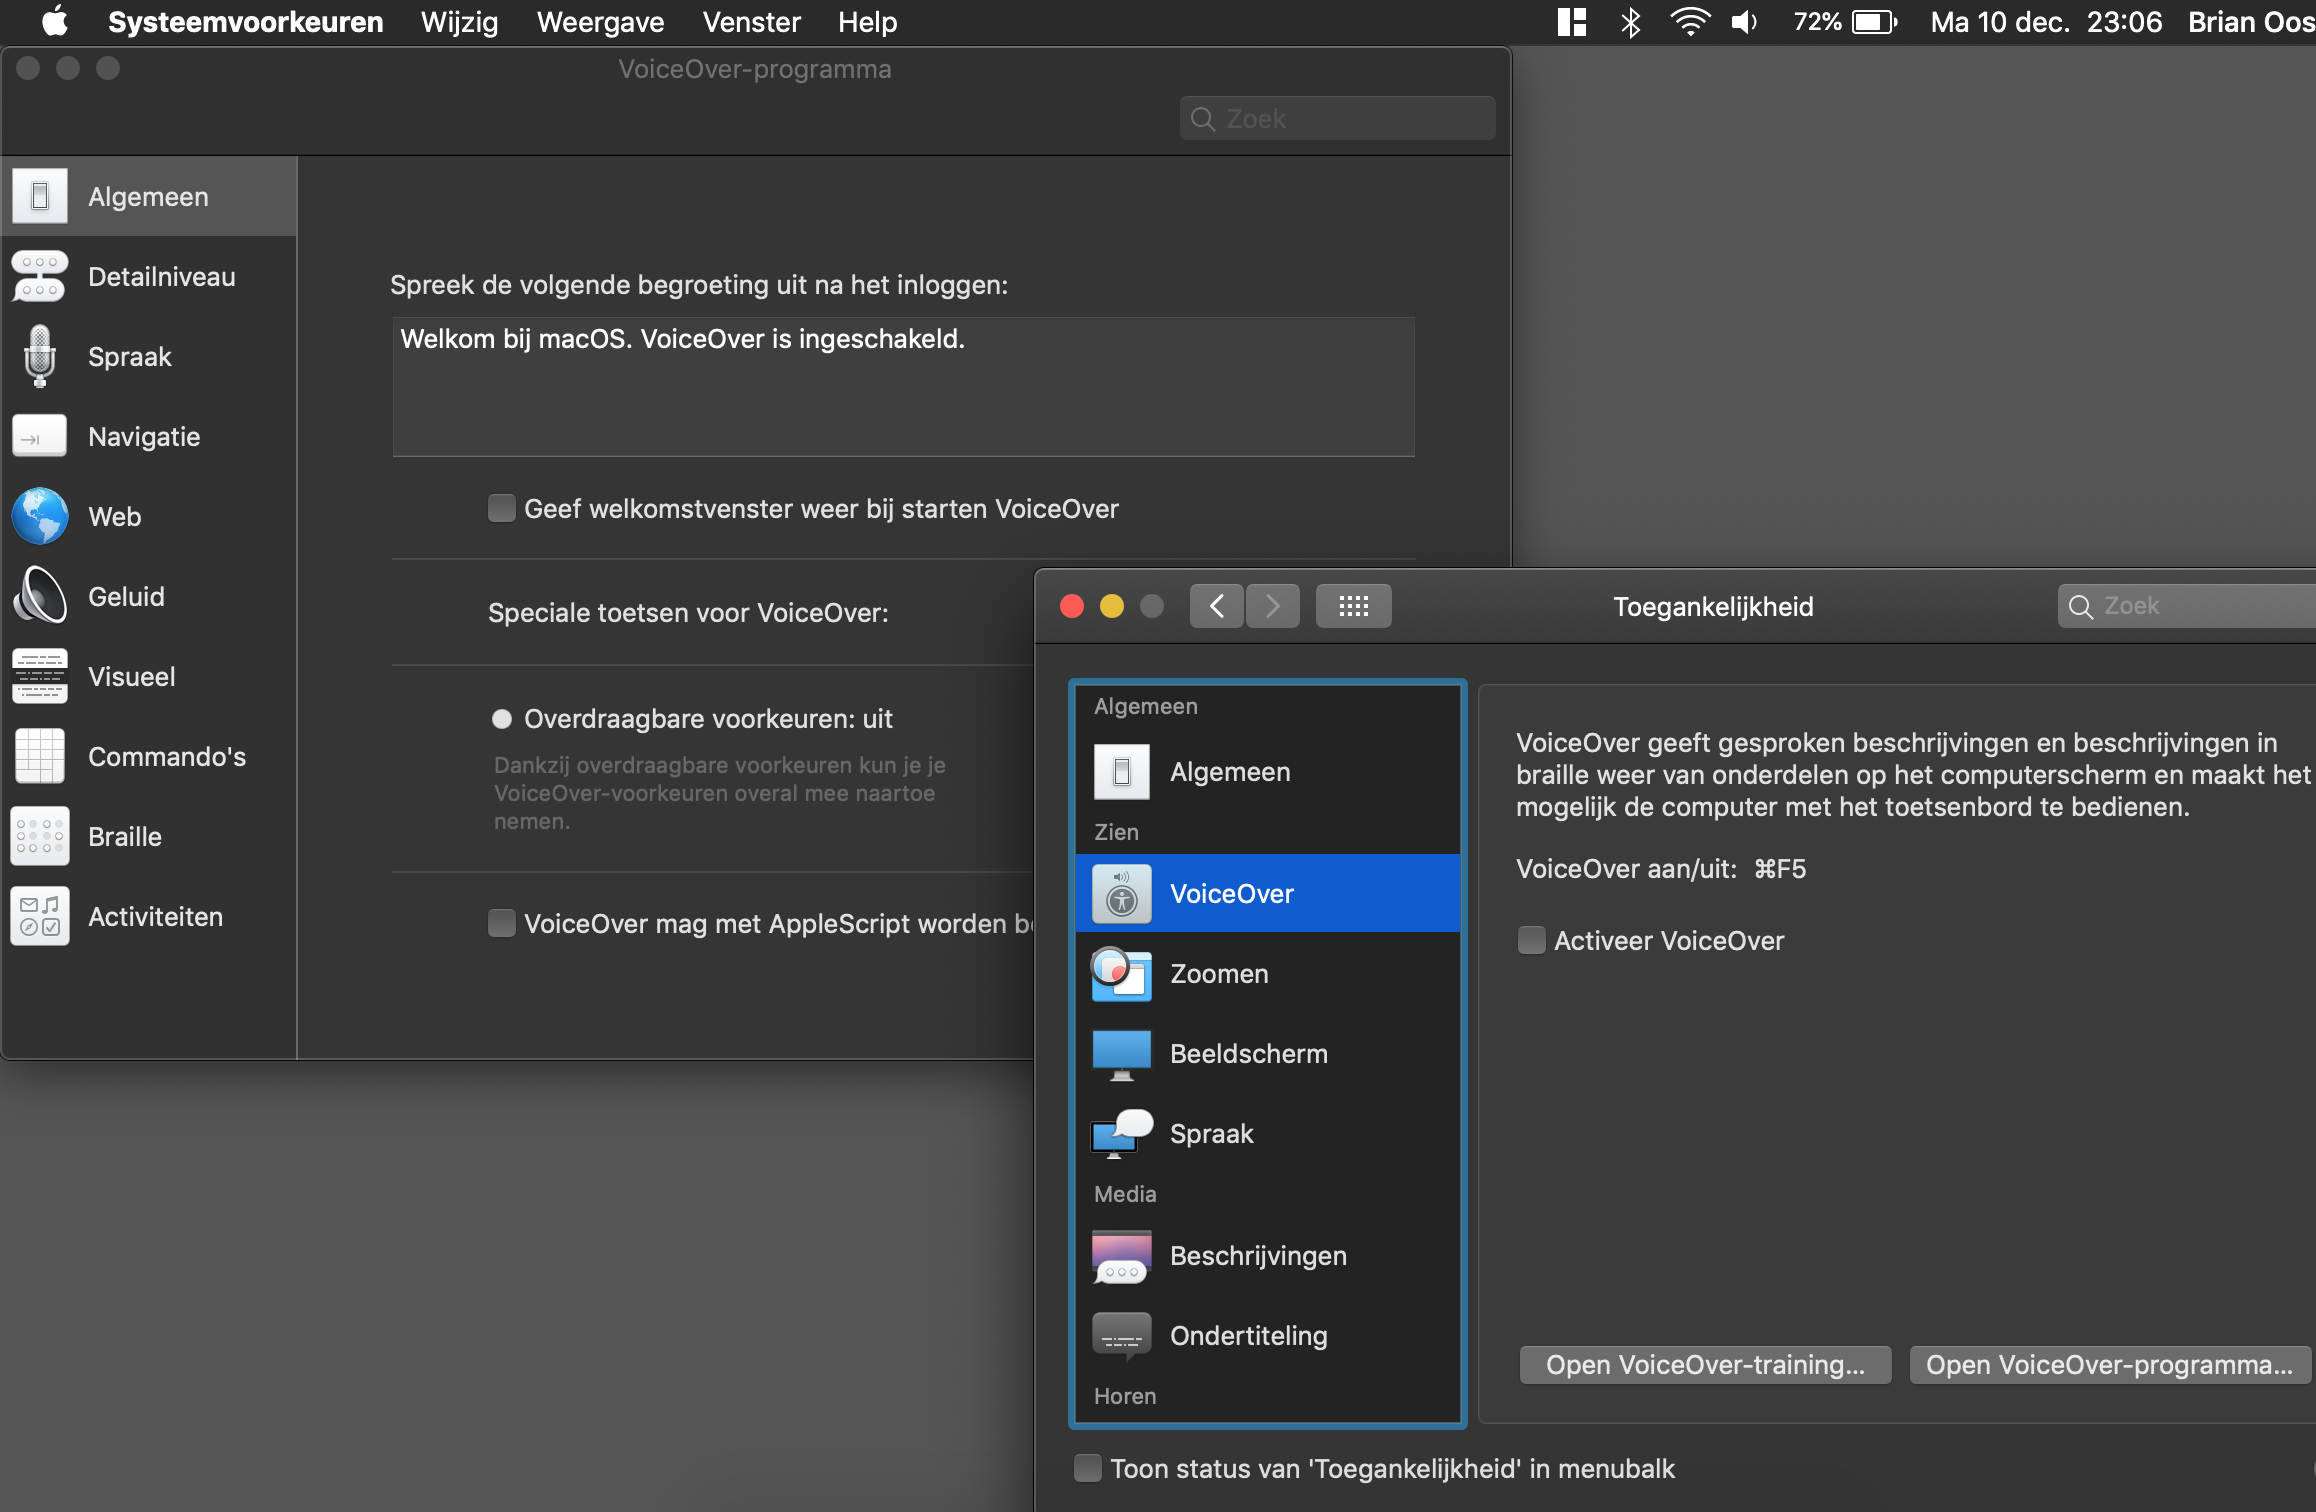The image size is (2316, 1512).
Task: Open Braille category in sidebar
Action: point(148,836)
